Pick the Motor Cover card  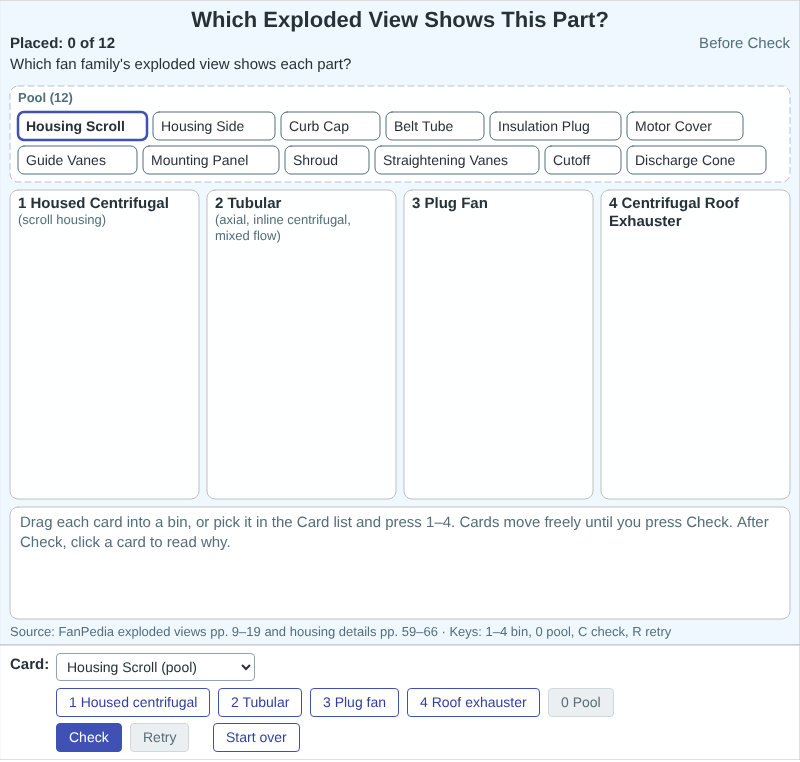click(685, 126)
